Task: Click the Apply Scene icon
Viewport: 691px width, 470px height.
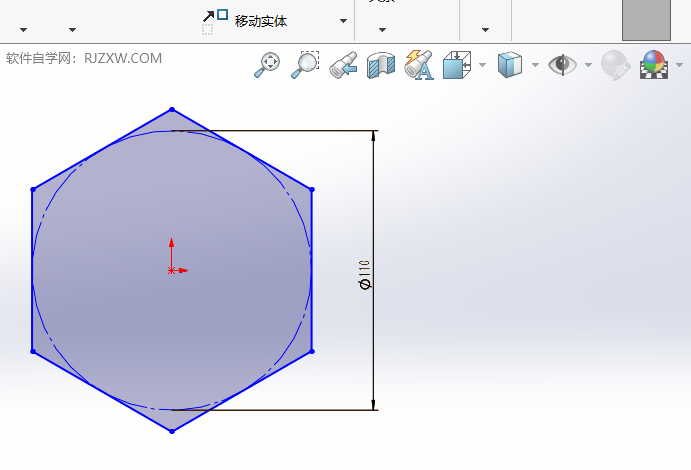Action: [654, 65]
